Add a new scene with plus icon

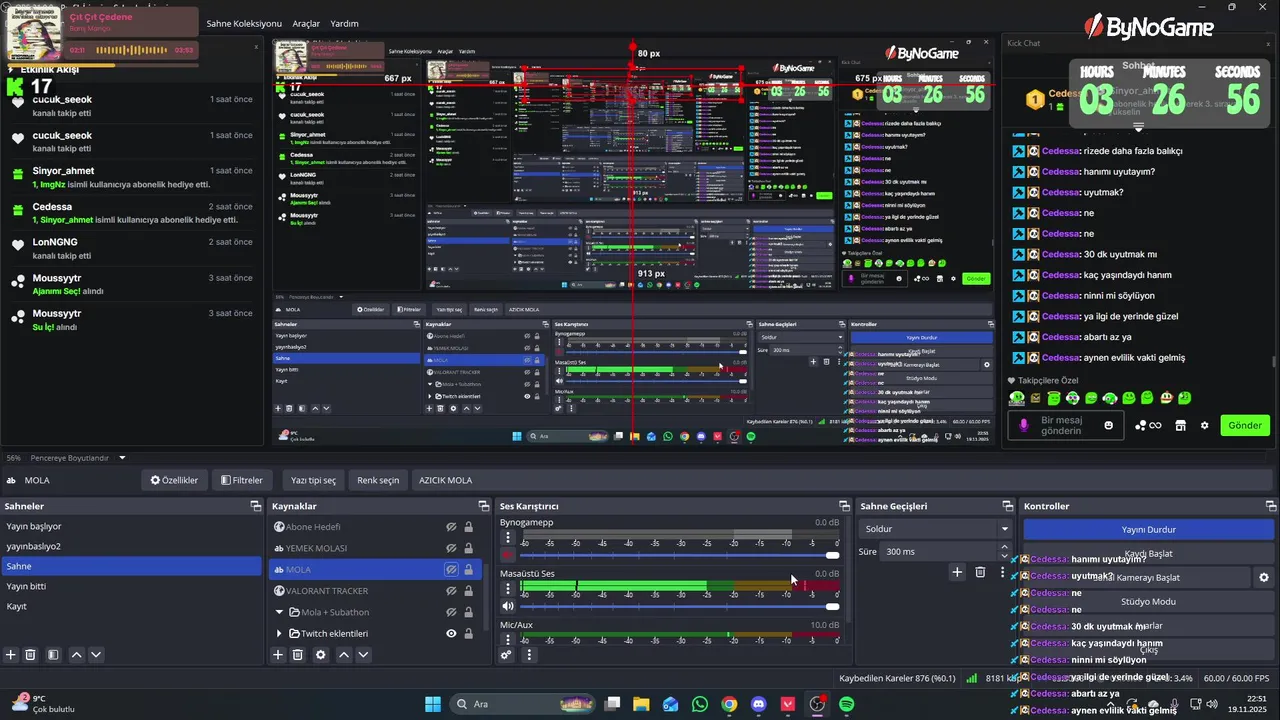pyautogui.click(x=11, y=654)
